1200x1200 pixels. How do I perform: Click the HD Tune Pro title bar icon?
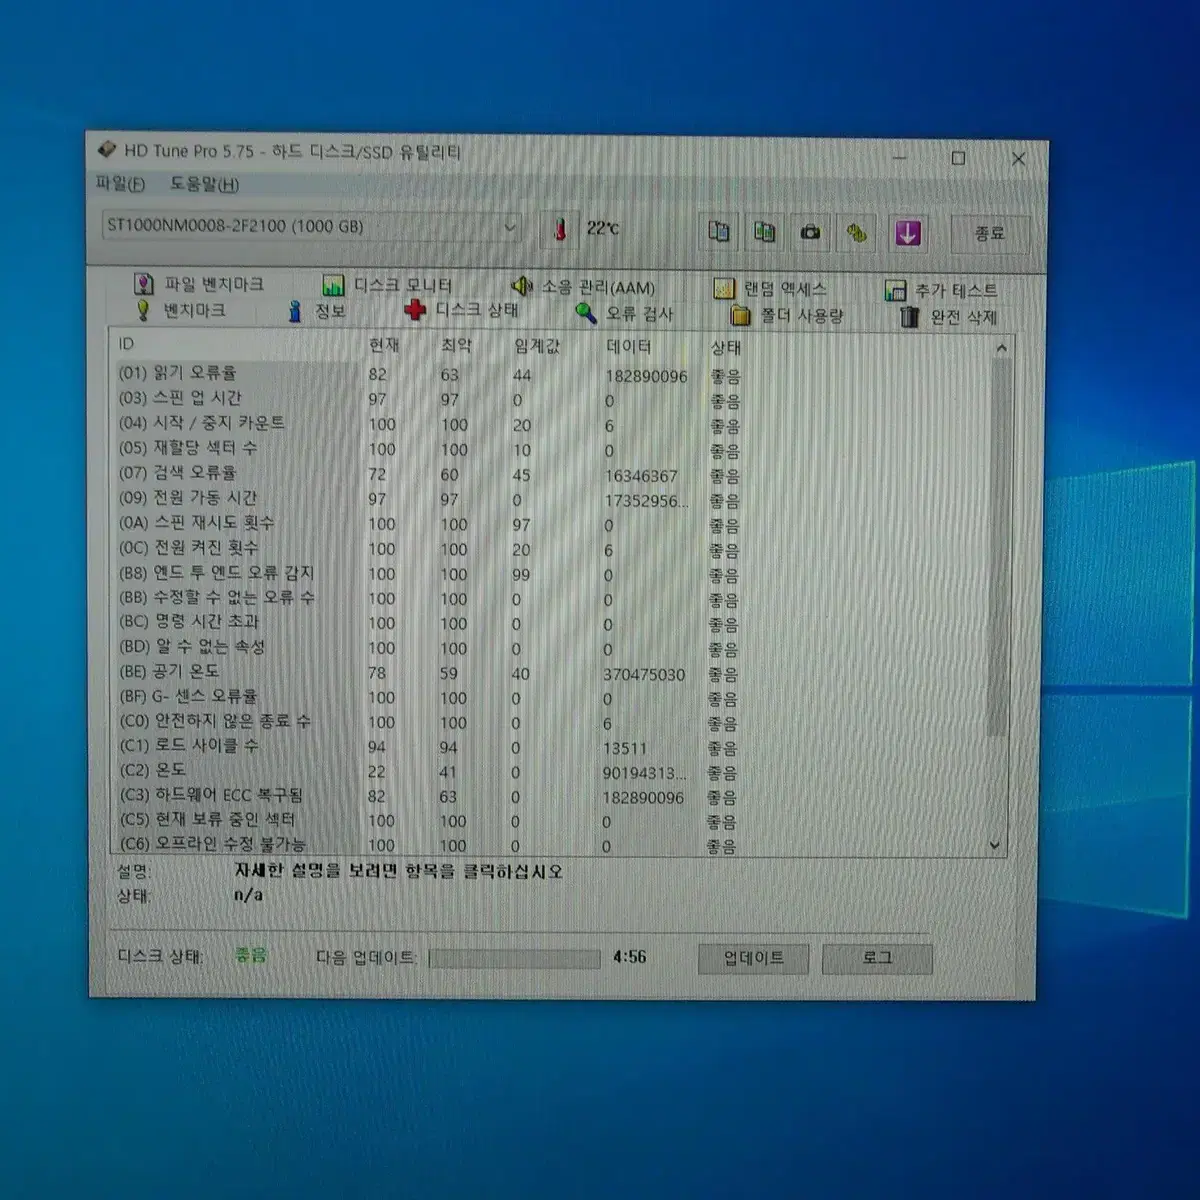point(106,150)
